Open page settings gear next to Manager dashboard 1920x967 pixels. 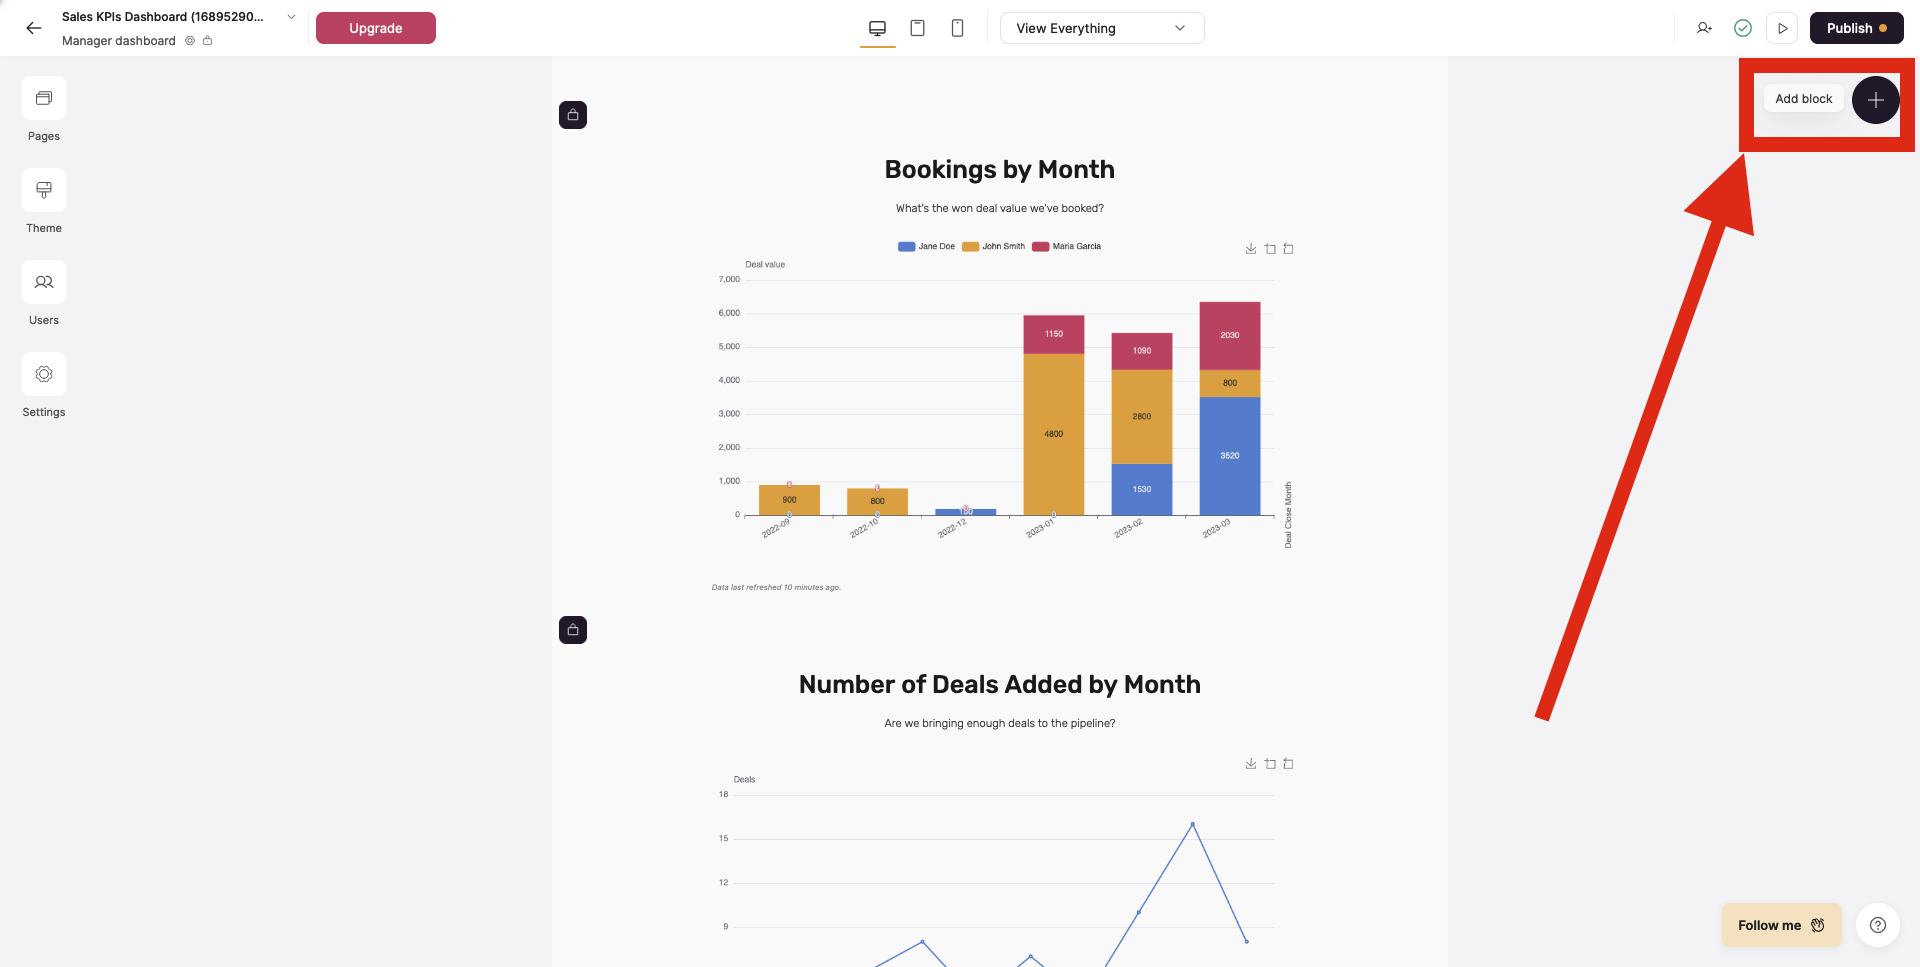coord(190,41)
